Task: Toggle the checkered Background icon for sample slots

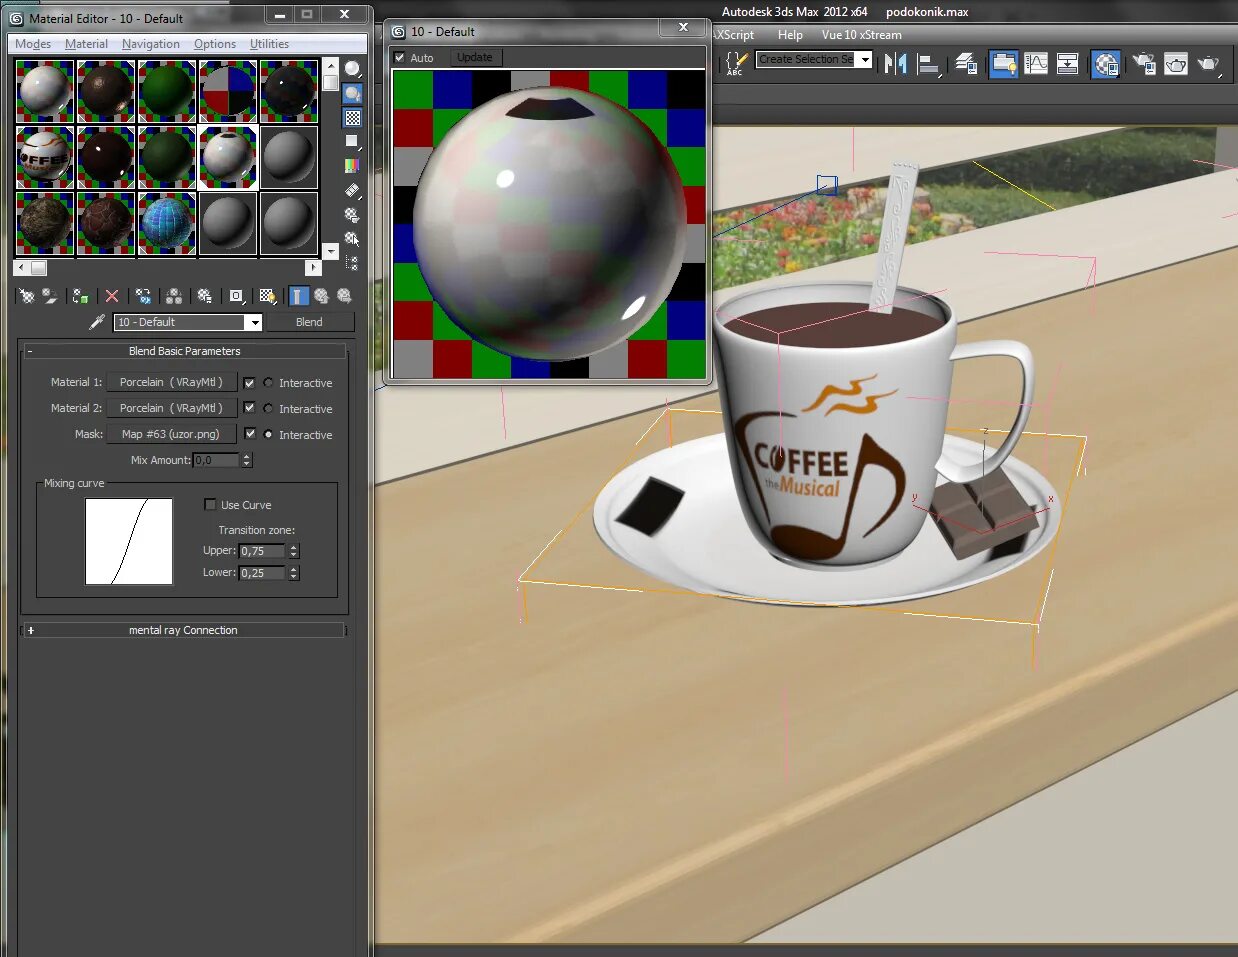Action: tap(352, 117)
